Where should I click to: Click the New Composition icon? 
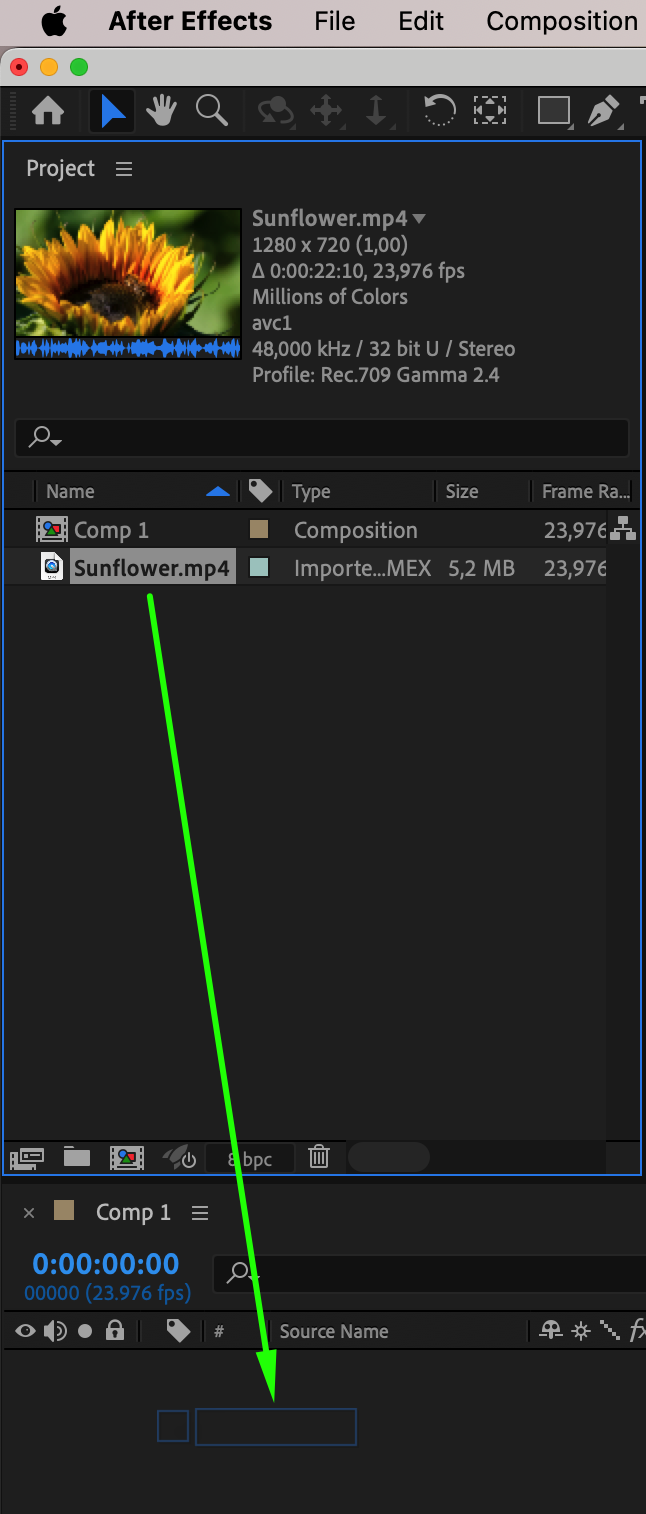[x=127, y=1158]
